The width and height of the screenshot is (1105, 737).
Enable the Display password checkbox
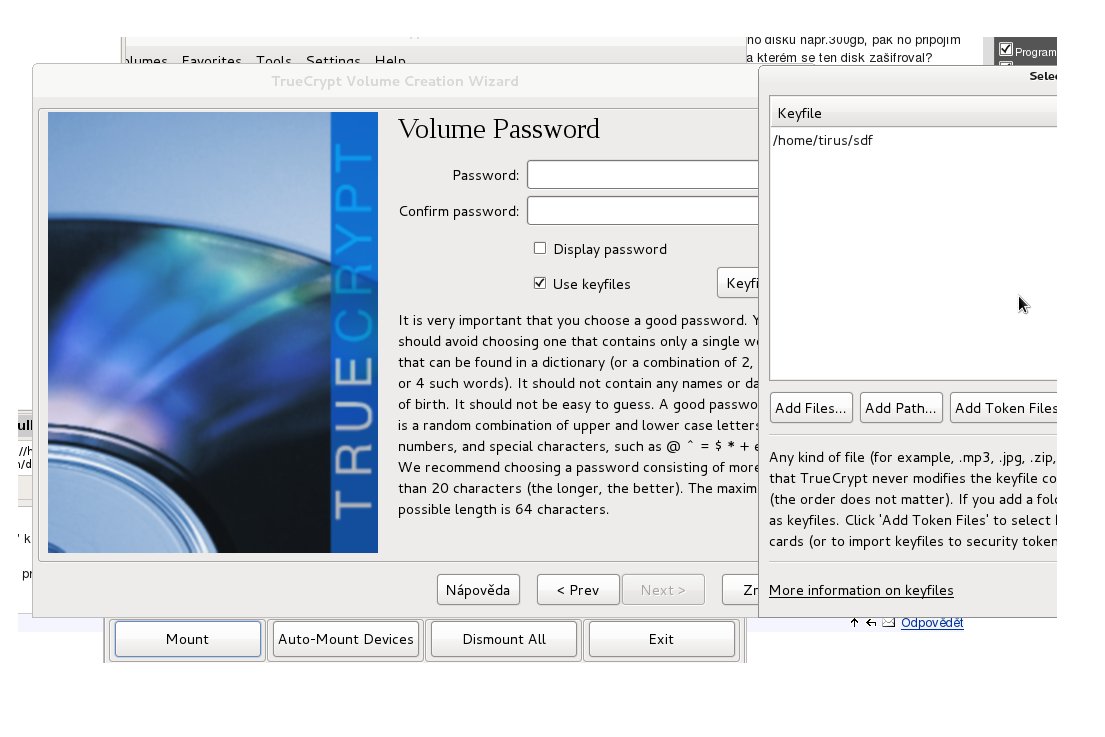click(540, 248)
